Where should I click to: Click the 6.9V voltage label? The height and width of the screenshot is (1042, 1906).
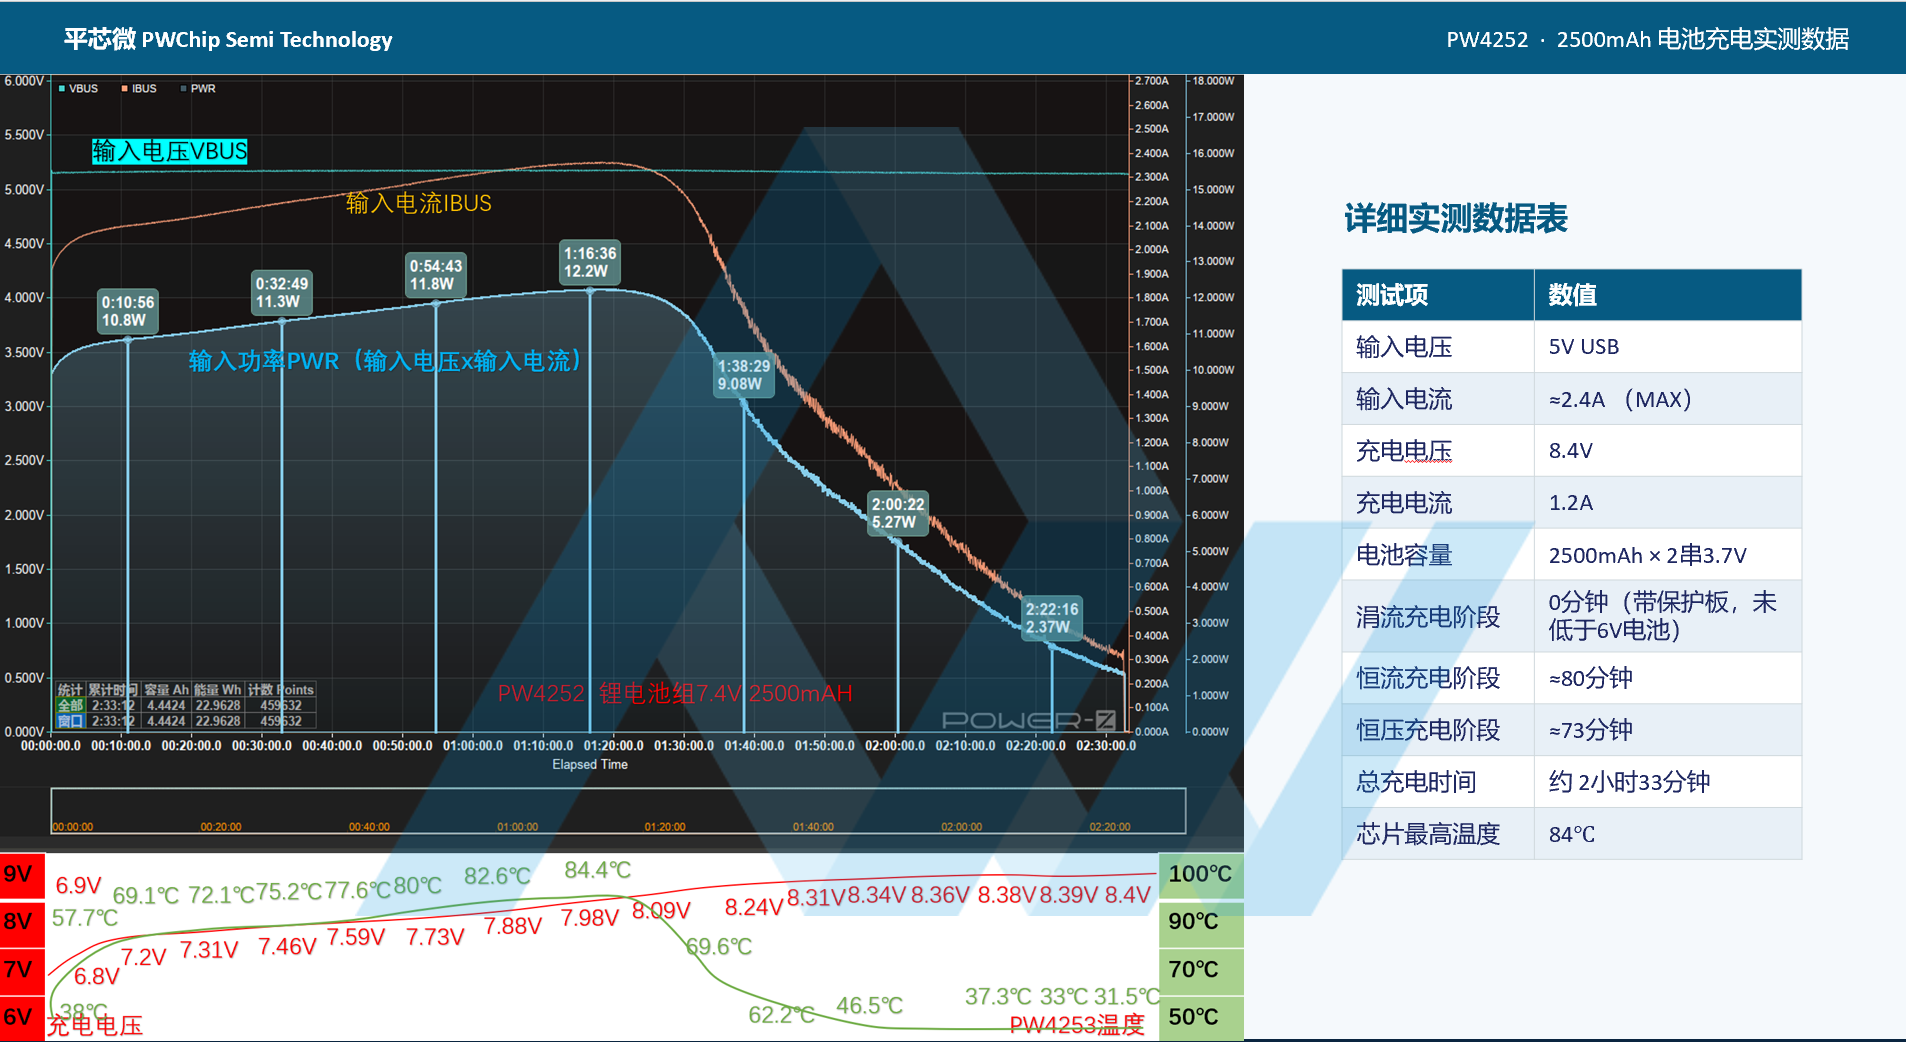[78, 886]
